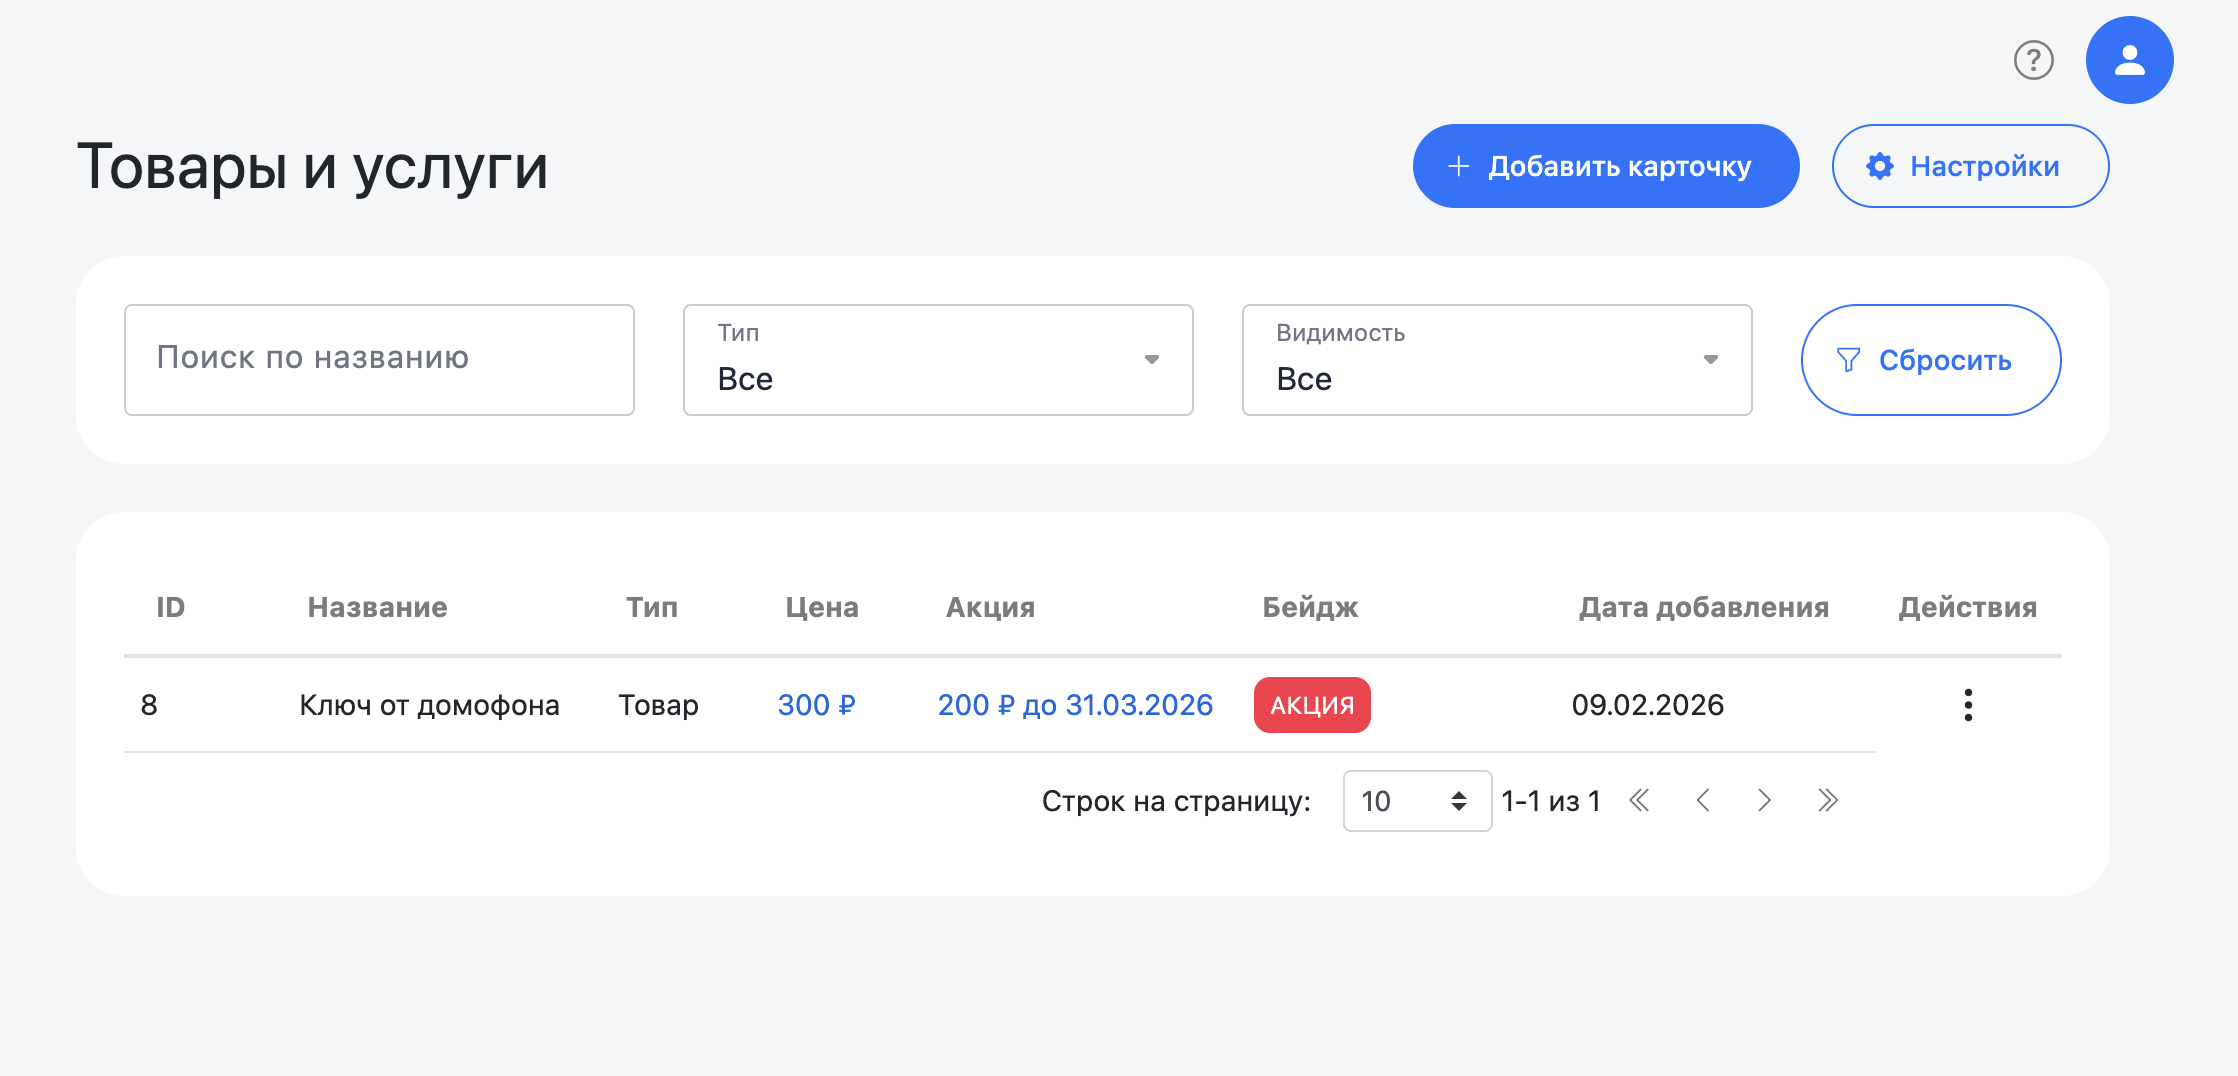Click Добавить карточку button

tap(1605, 166)
